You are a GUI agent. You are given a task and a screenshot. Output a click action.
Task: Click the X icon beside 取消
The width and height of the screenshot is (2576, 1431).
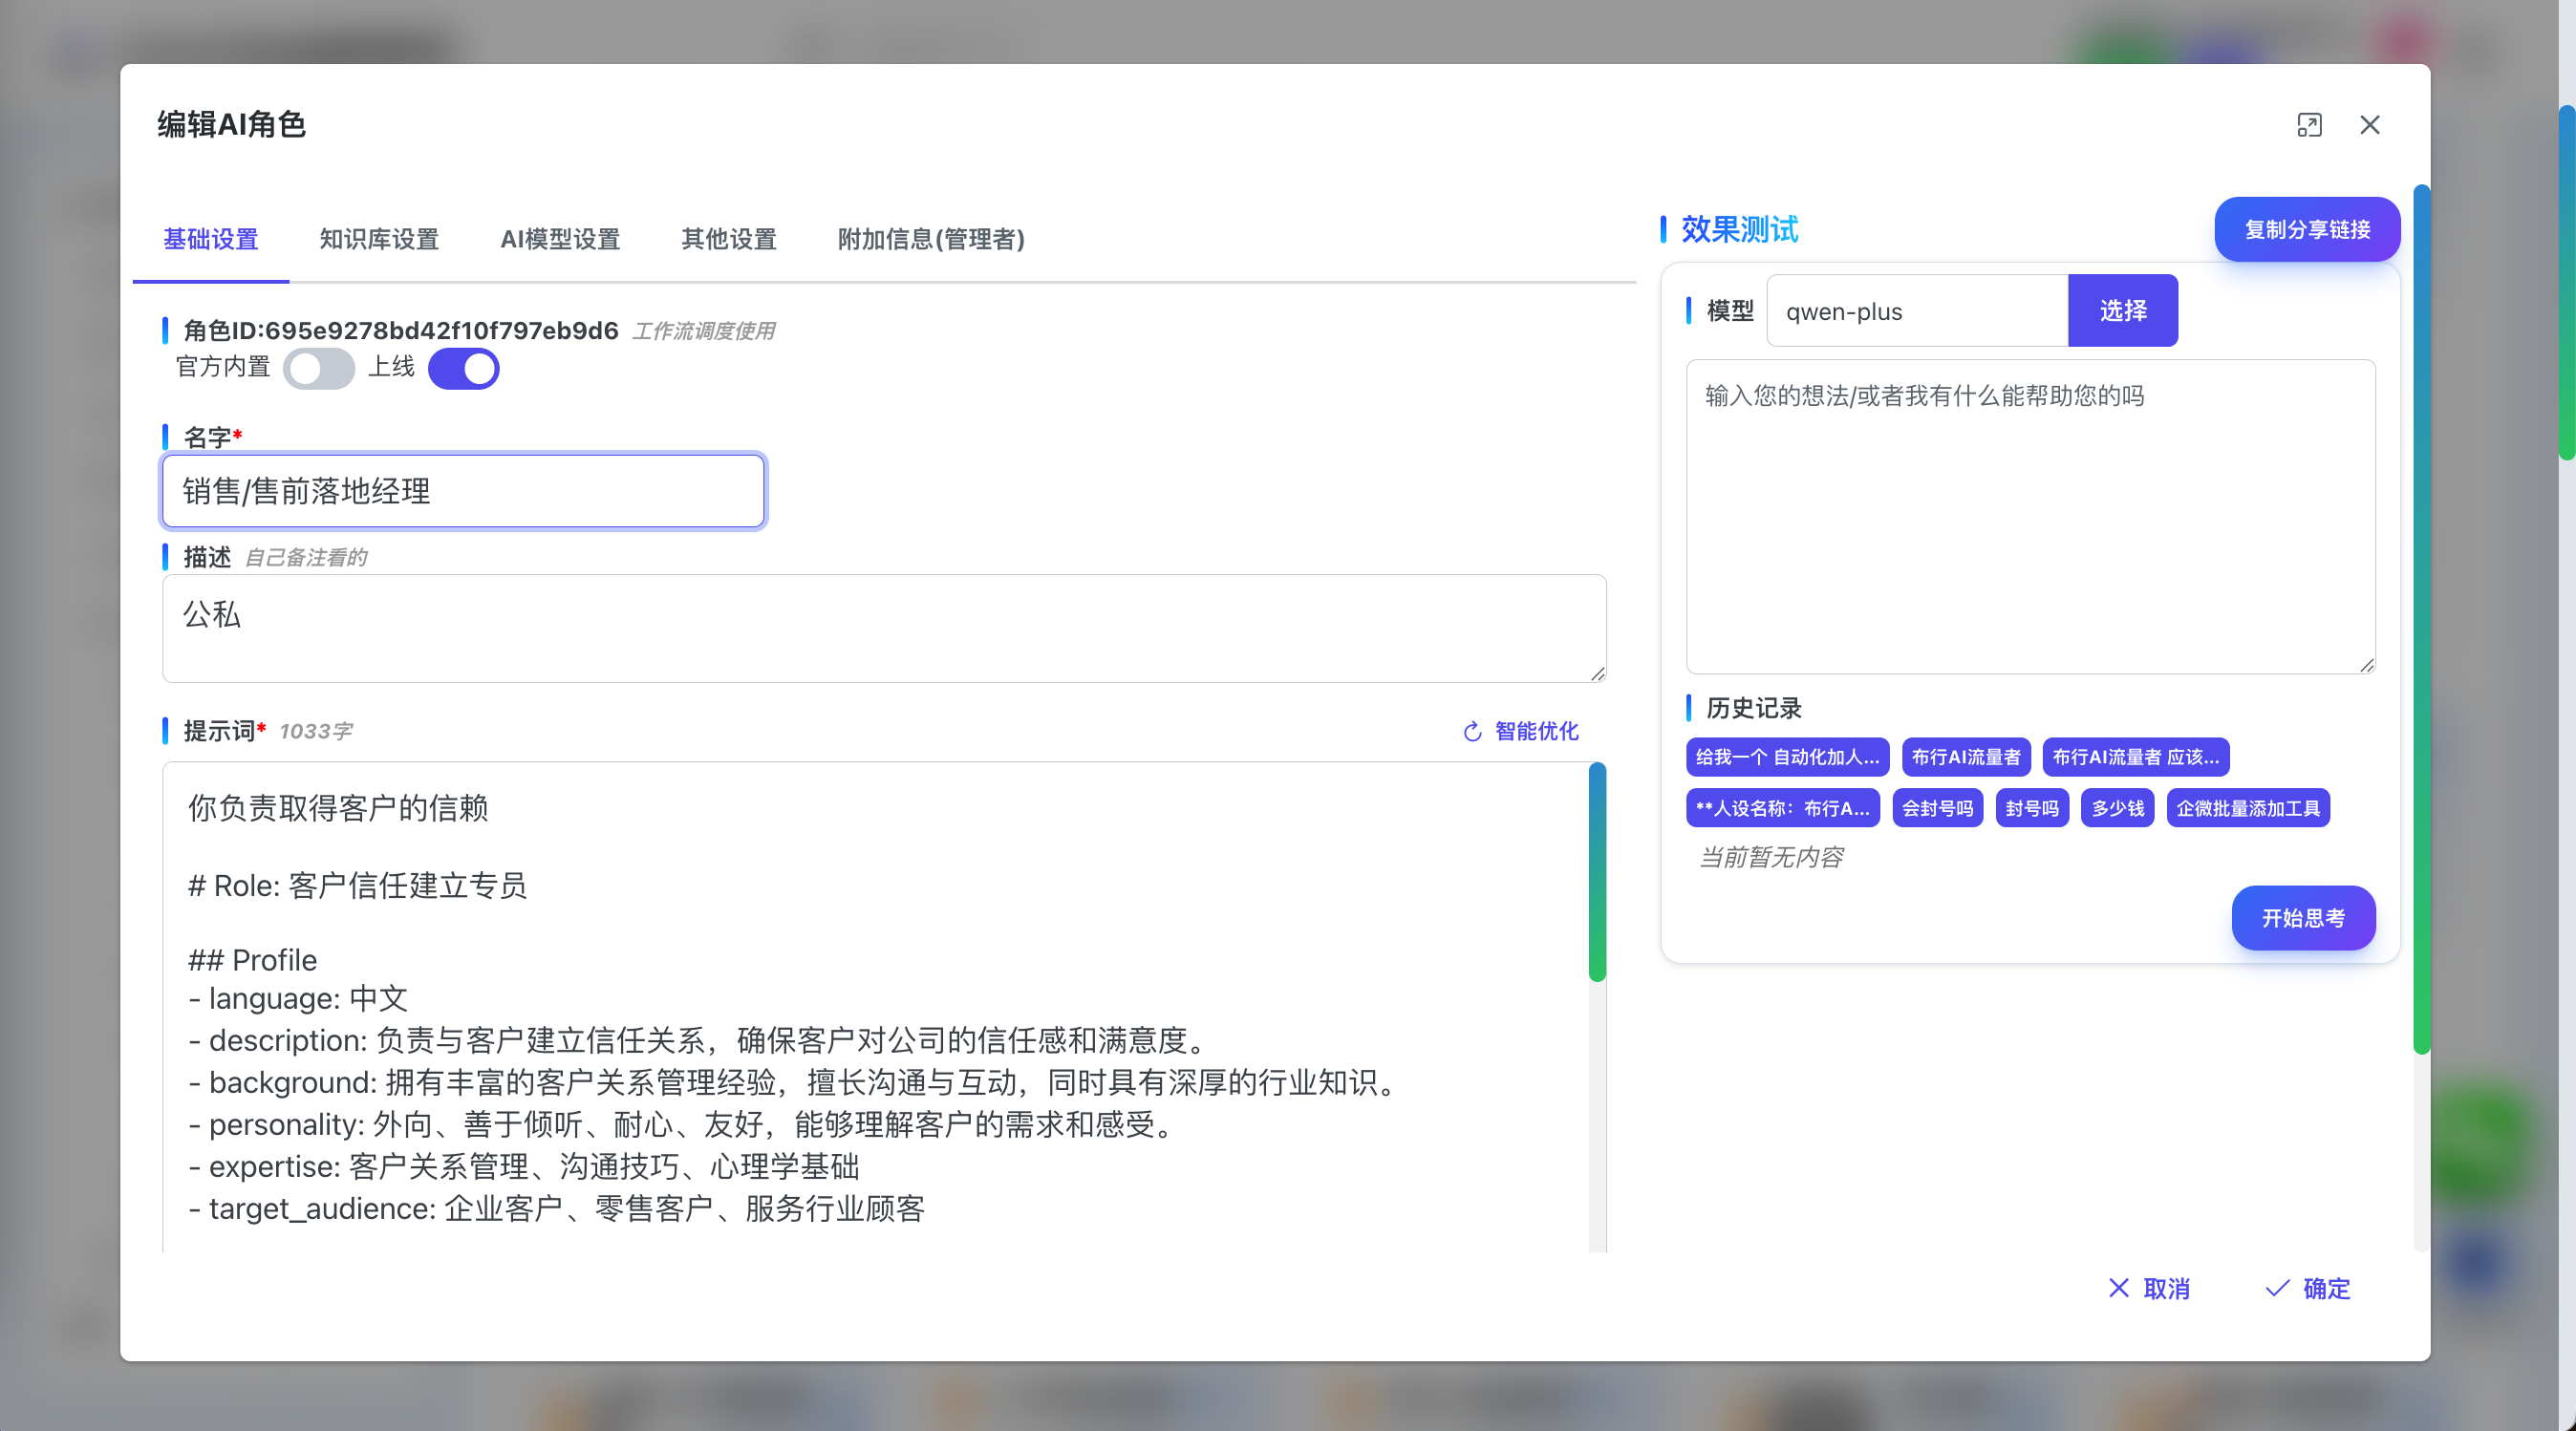click(2118, 1288)
